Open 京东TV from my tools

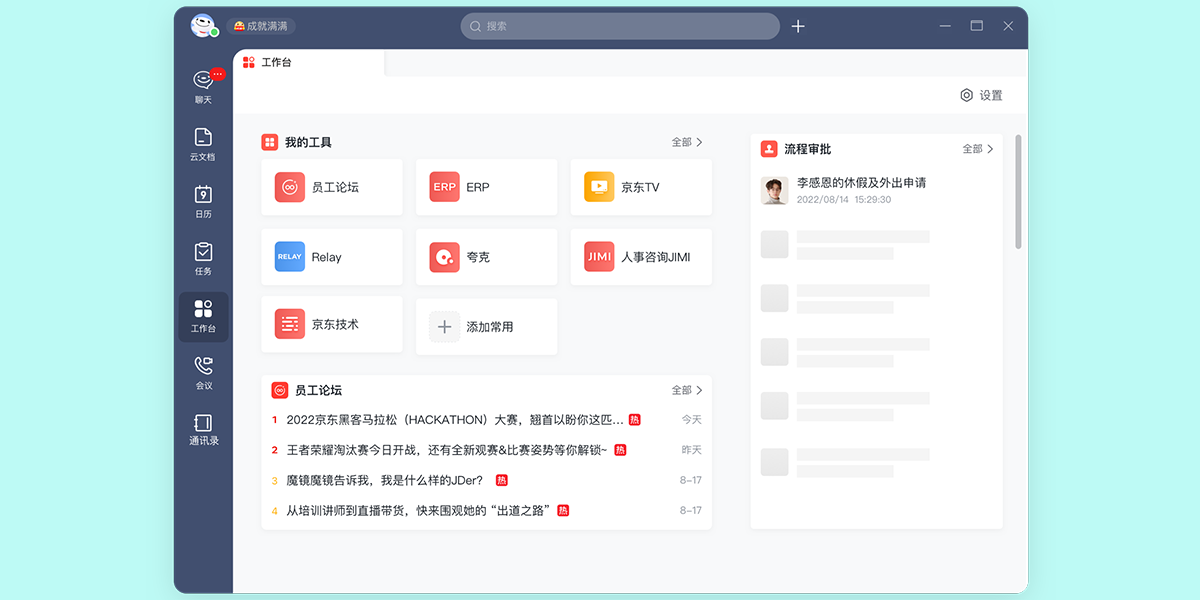click(x=640, y=187)
